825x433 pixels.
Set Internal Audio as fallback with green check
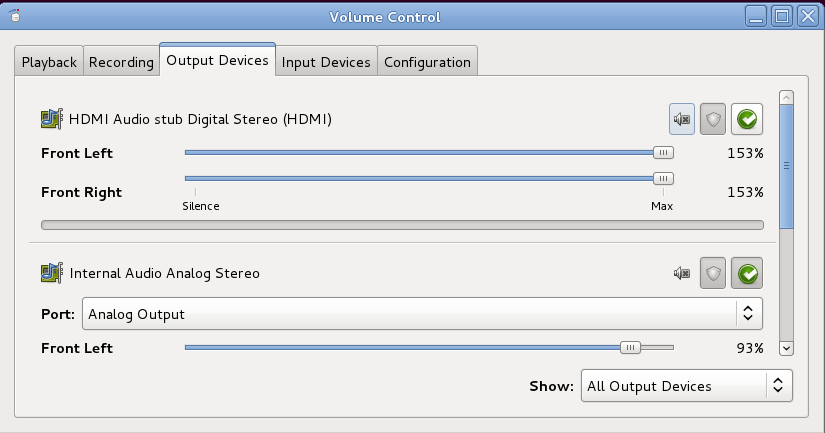click(x=746, y=273)
